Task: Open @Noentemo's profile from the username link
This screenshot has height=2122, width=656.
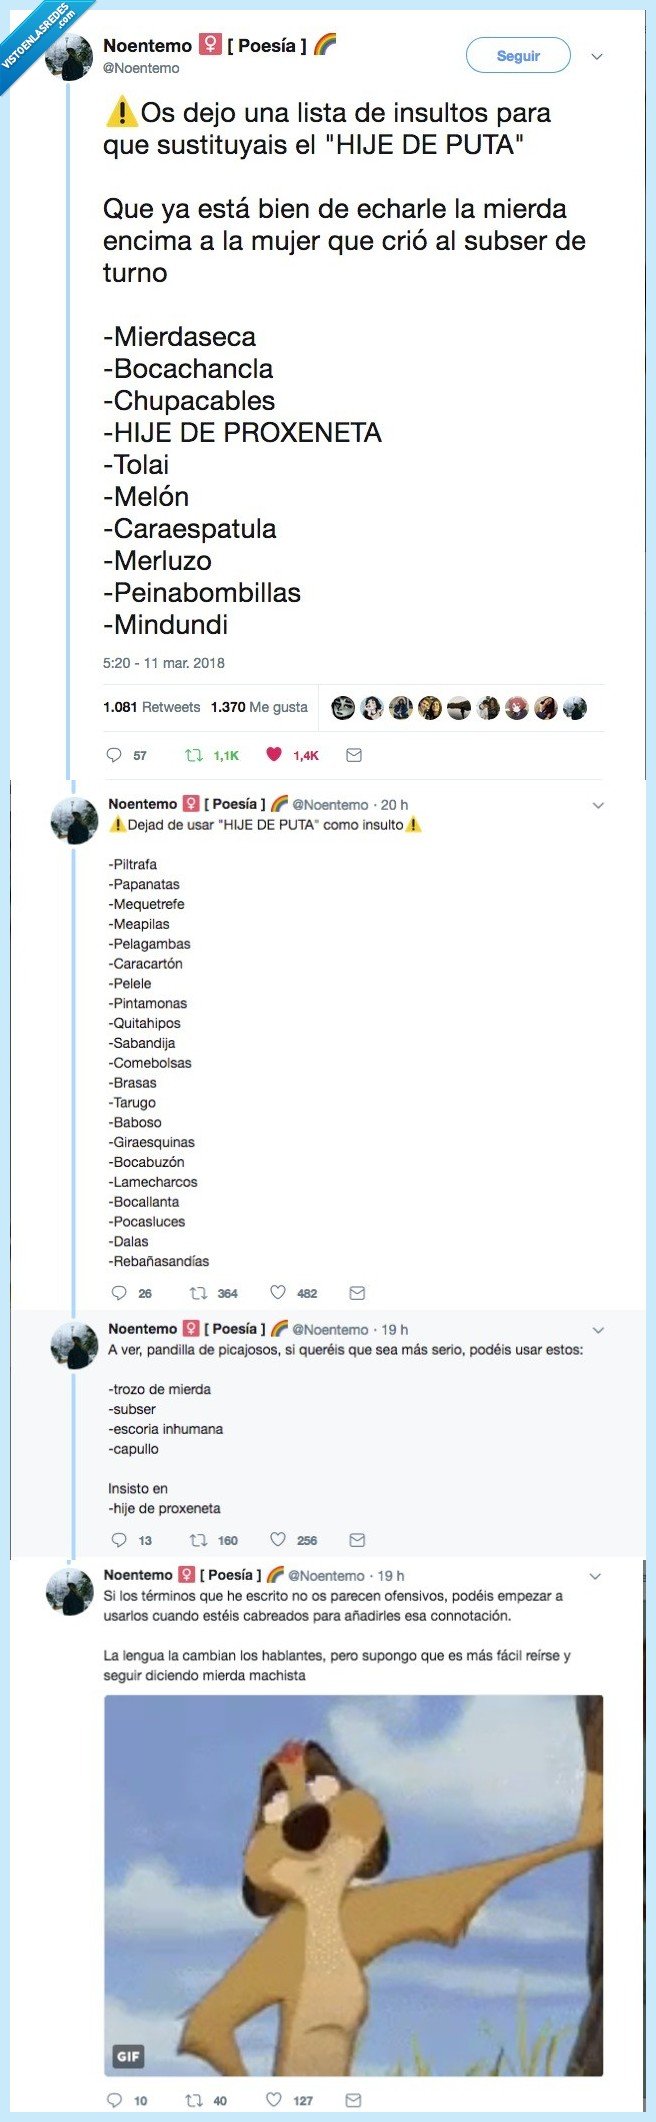Action: (141, 68)
